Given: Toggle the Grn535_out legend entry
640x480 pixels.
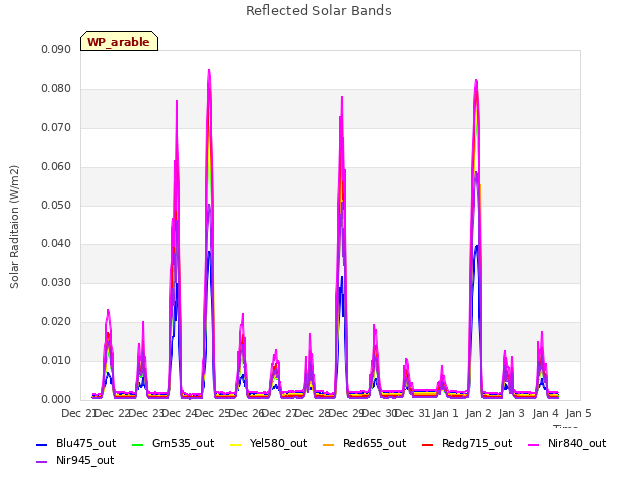Looking at the screenshot, I should [x=173, y=443].
